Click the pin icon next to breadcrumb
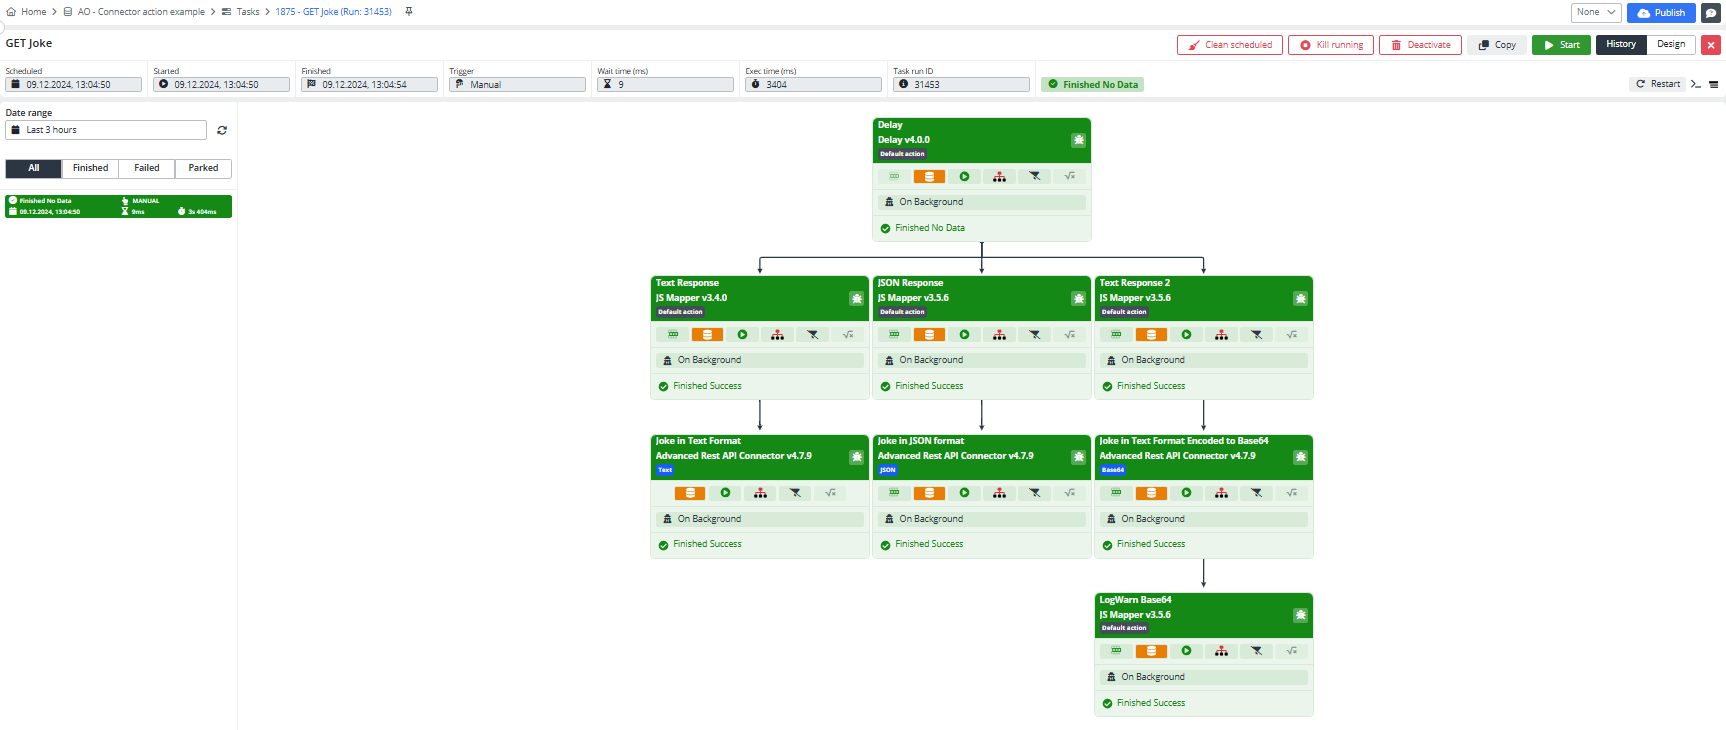 click(408, 12)
